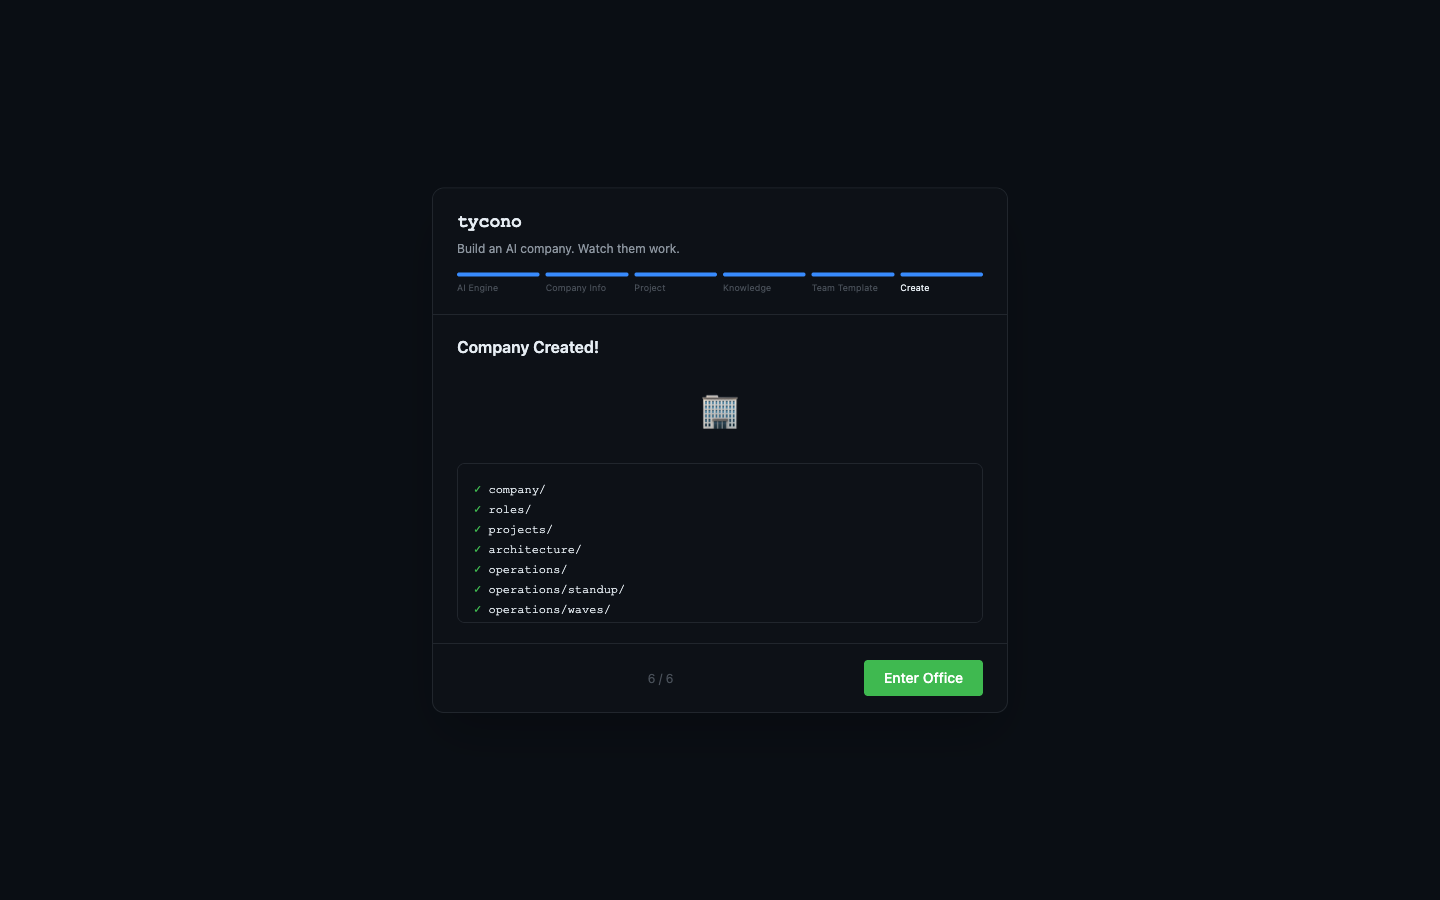This screenshot has width=1440, height=900.
Task: Click the checkmark beside operations/waves/
Action: 477,609
